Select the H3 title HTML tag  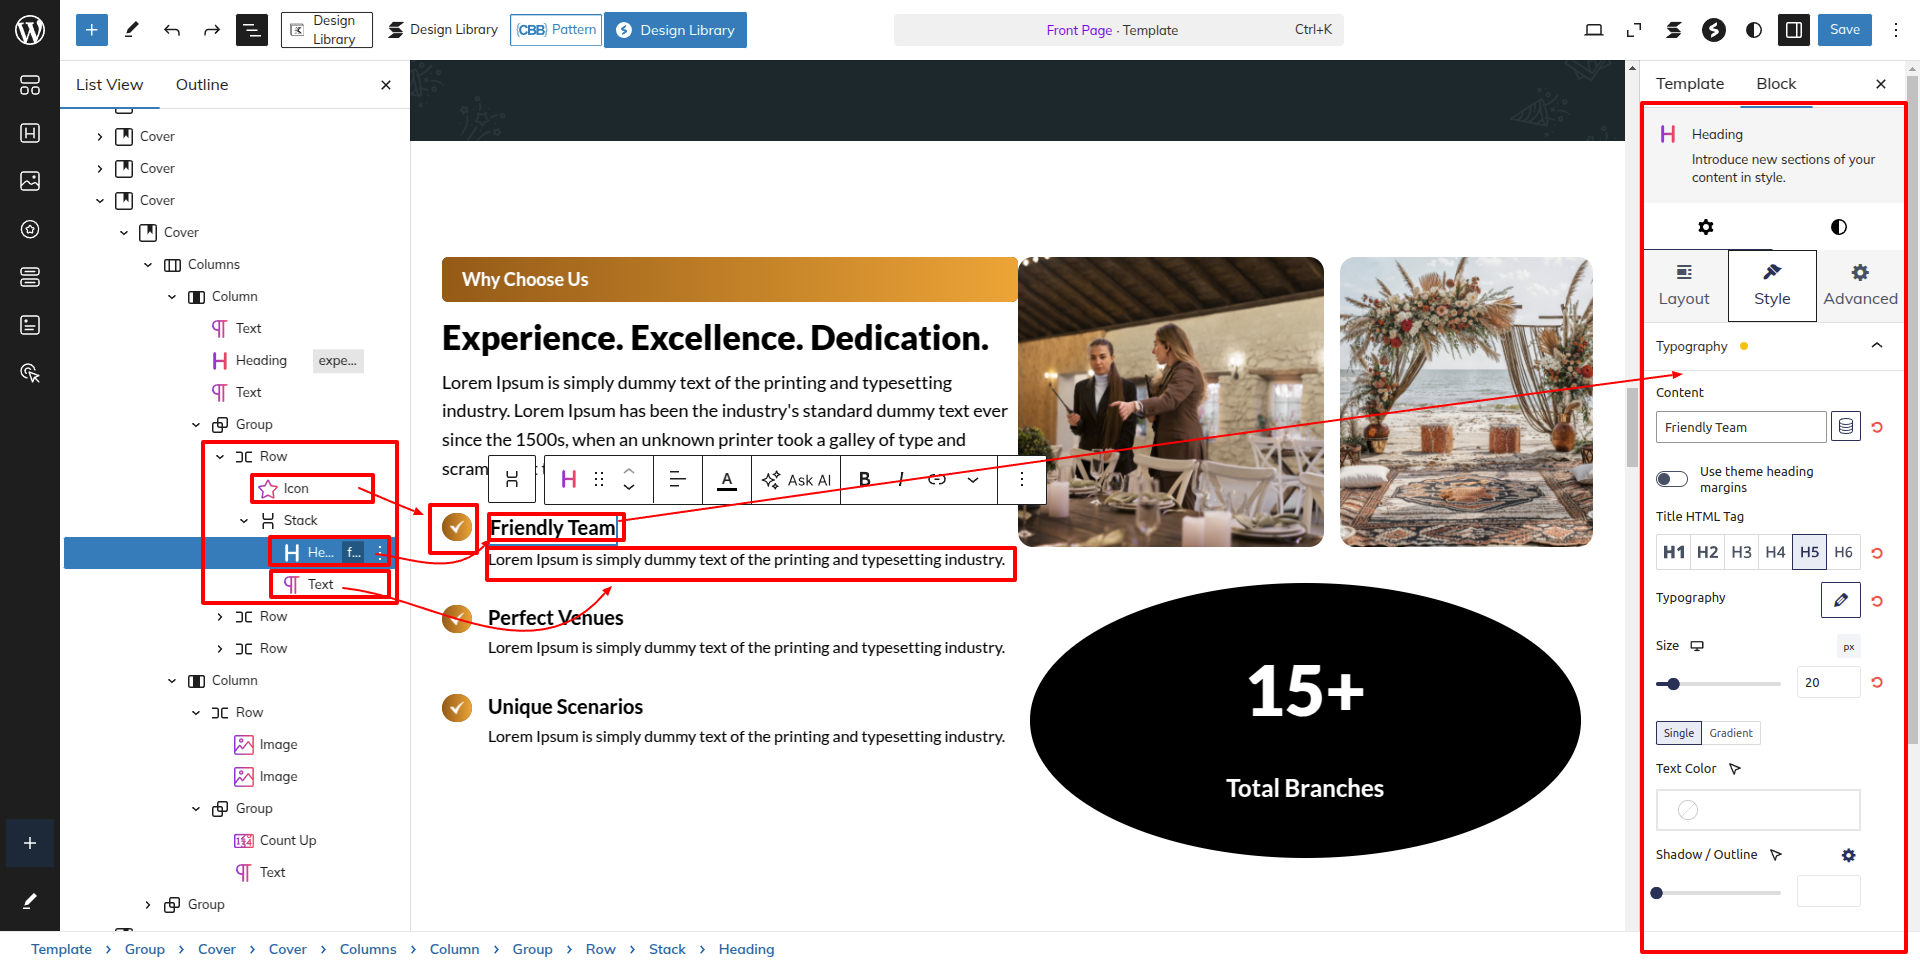point(1741,552)
